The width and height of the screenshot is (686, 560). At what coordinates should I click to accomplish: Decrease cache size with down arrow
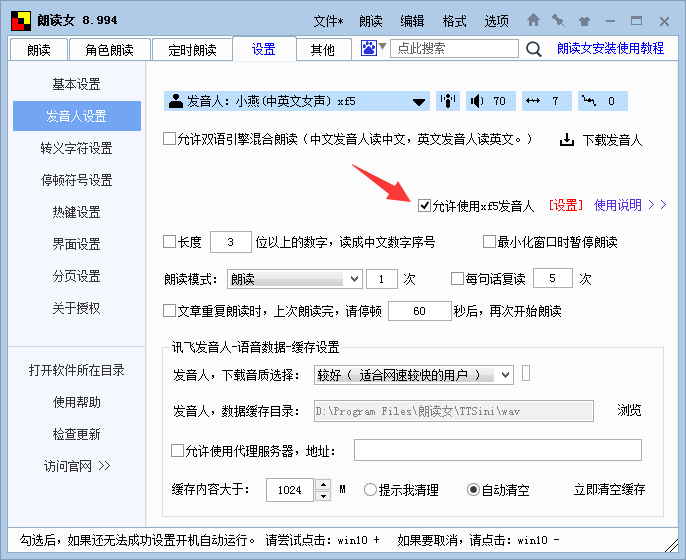323,496
